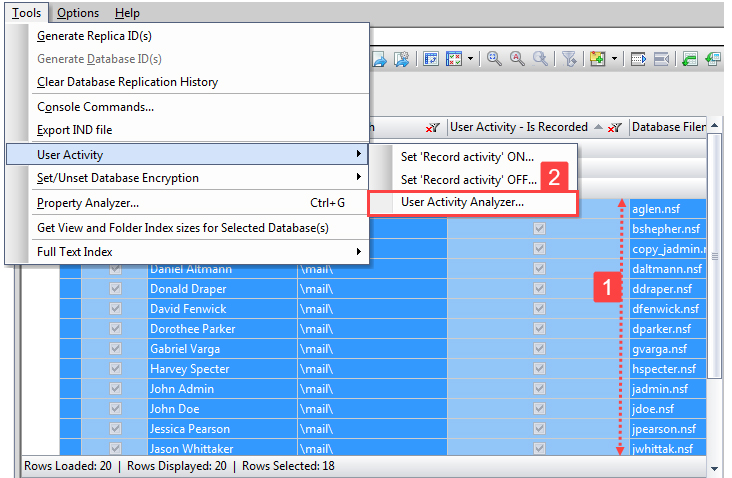
Task: Click \mail\ path cell in Gabriel Varga row
Action: pos(372,349)
